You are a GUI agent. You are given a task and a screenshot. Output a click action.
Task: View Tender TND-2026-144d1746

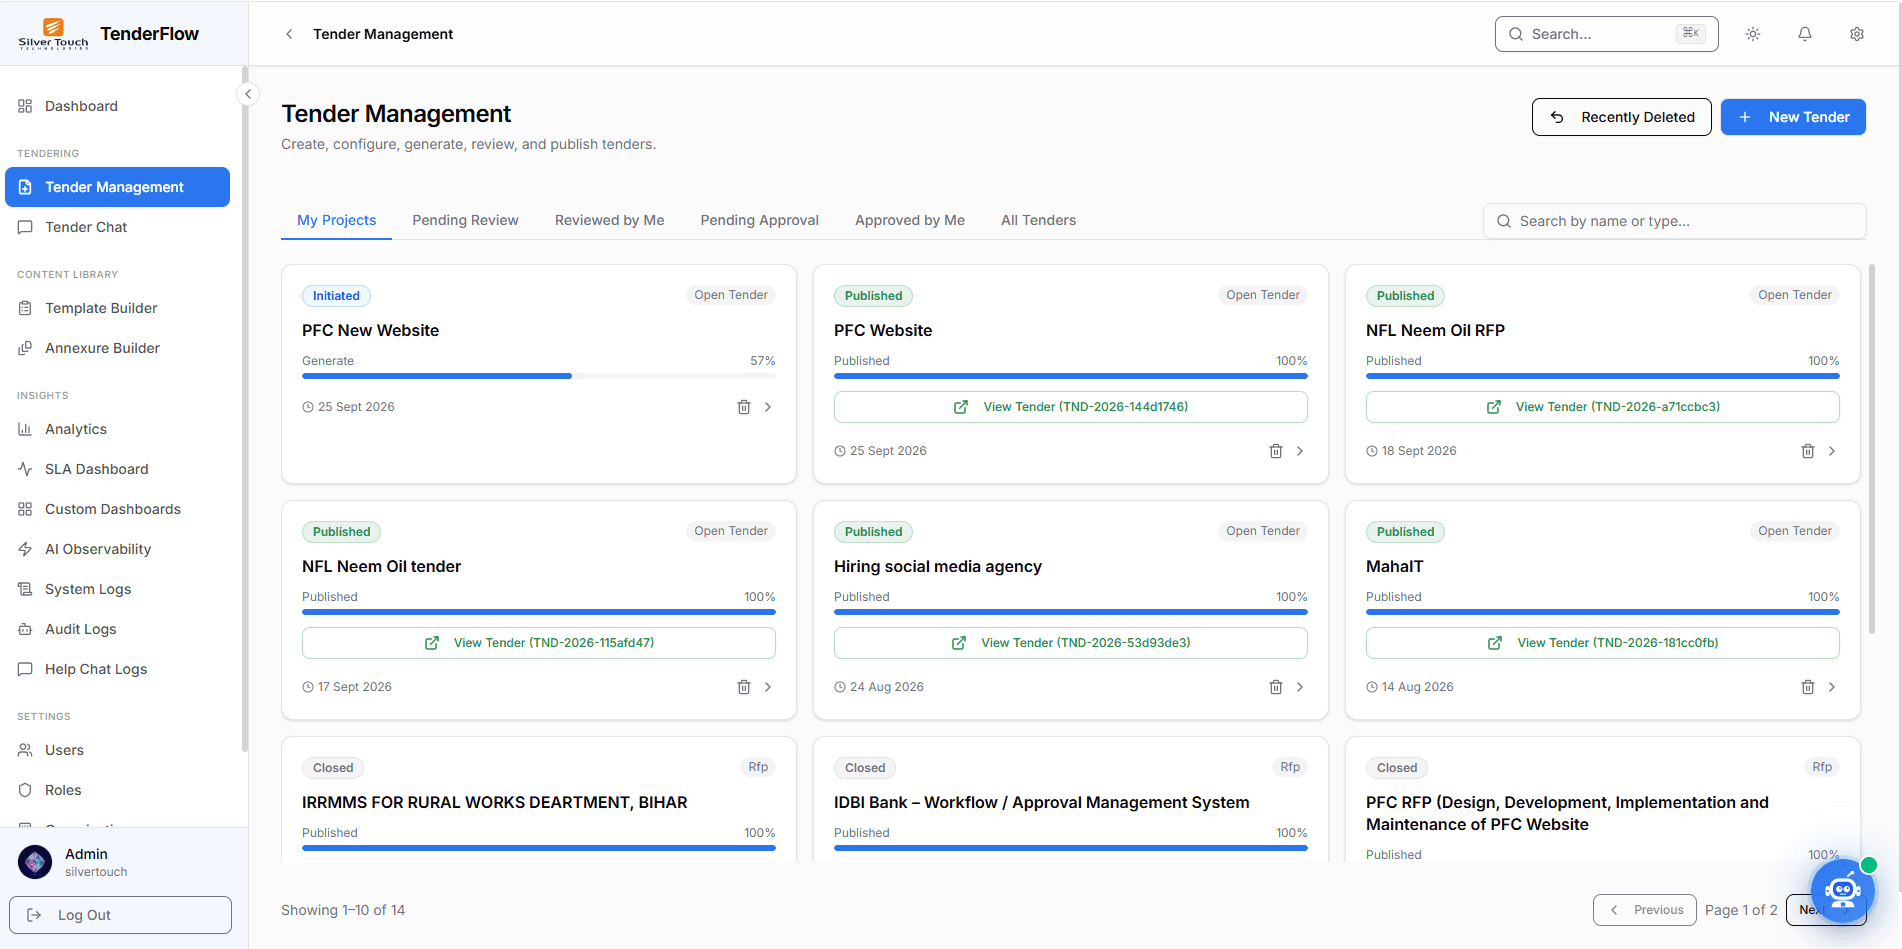1071,407
